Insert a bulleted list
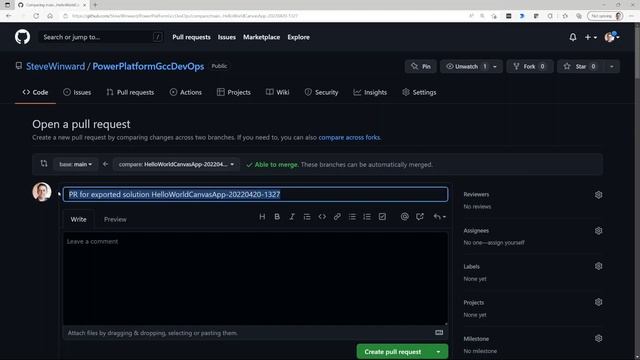Screen dimensions: 640x360 coord(352,217)
